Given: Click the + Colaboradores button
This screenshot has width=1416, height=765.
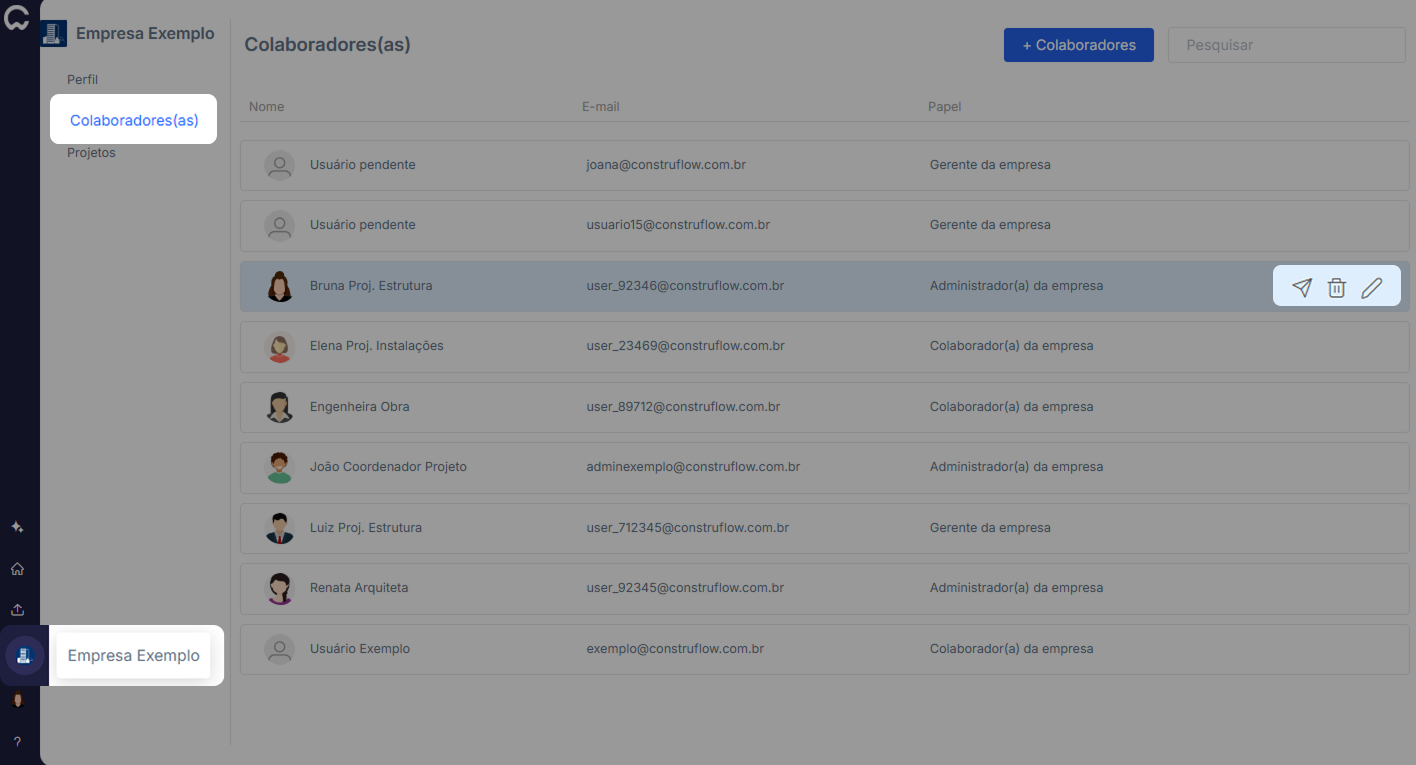Looking at the screenshot, I should click(x=1079, y=45).
